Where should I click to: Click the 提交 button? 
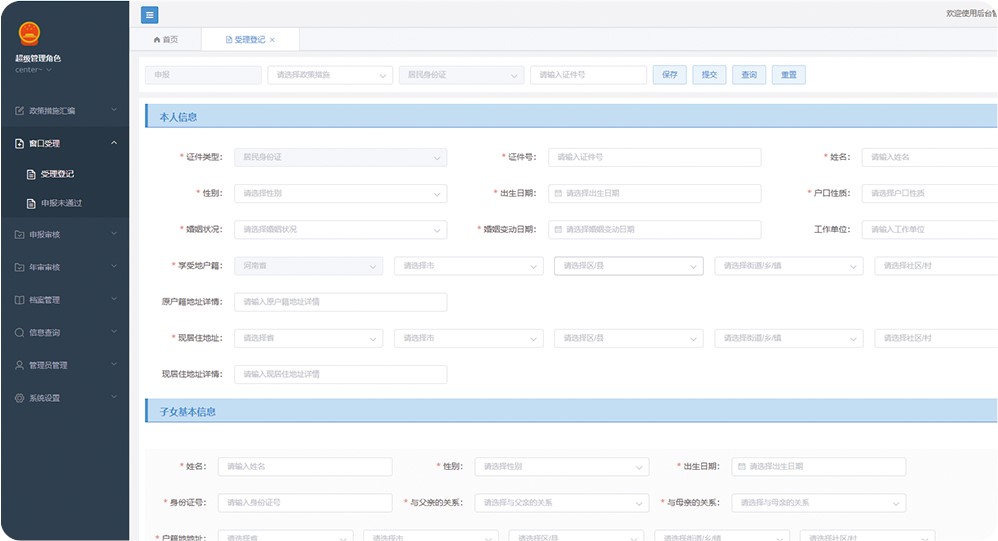coord(709,75)
